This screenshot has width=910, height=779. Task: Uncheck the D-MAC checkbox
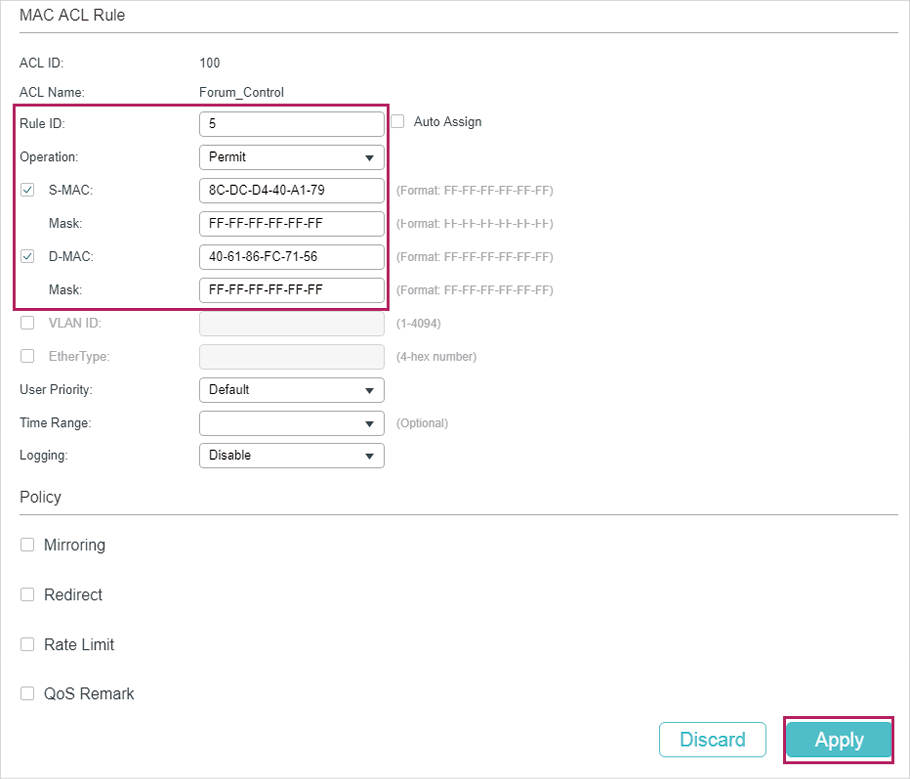tap(28, 257)
